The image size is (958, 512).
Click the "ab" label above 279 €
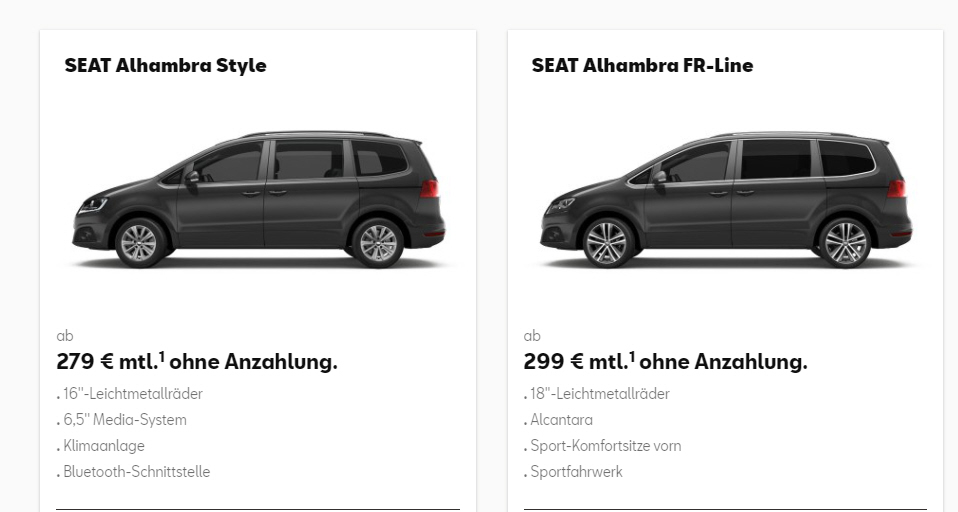pyautogui.click(x=65, y=336)
